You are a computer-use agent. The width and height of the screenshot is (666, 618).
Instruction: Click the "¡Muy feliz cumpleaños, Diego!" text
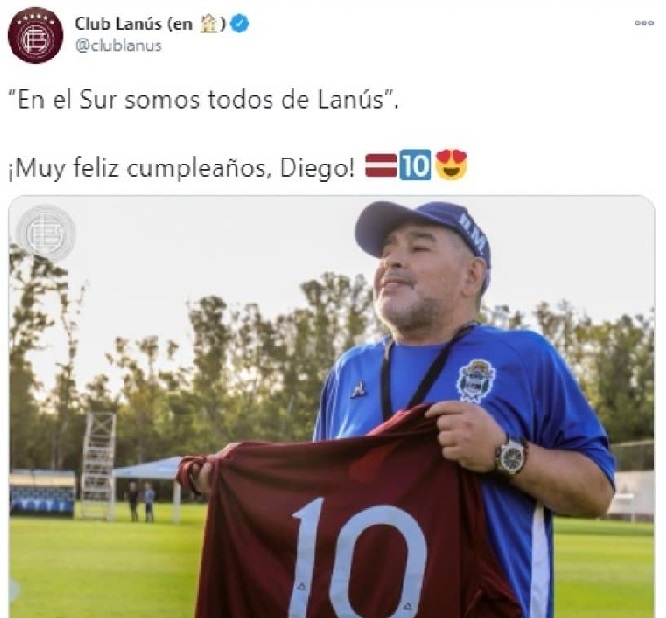pyautogui.click(x=182, y=168)
